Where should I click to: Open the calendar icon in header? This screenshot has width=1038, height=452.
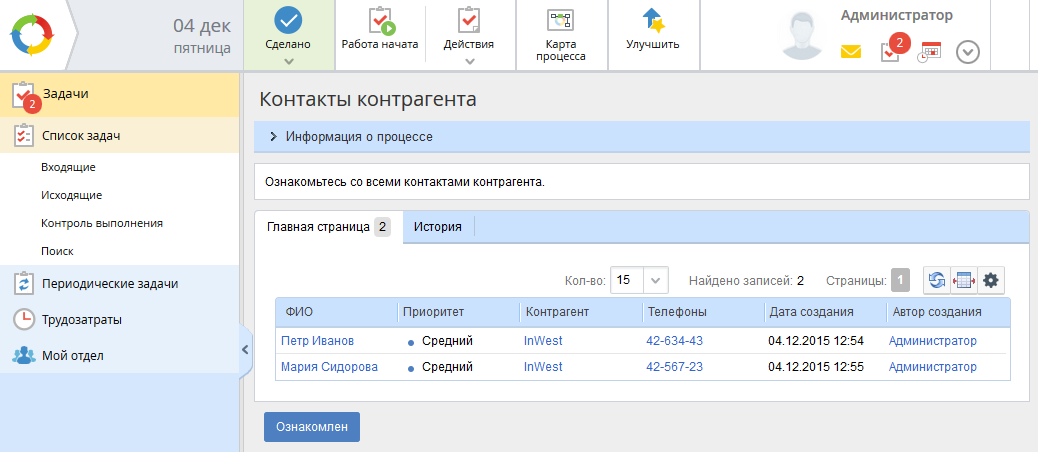click(x=929, y=52)
